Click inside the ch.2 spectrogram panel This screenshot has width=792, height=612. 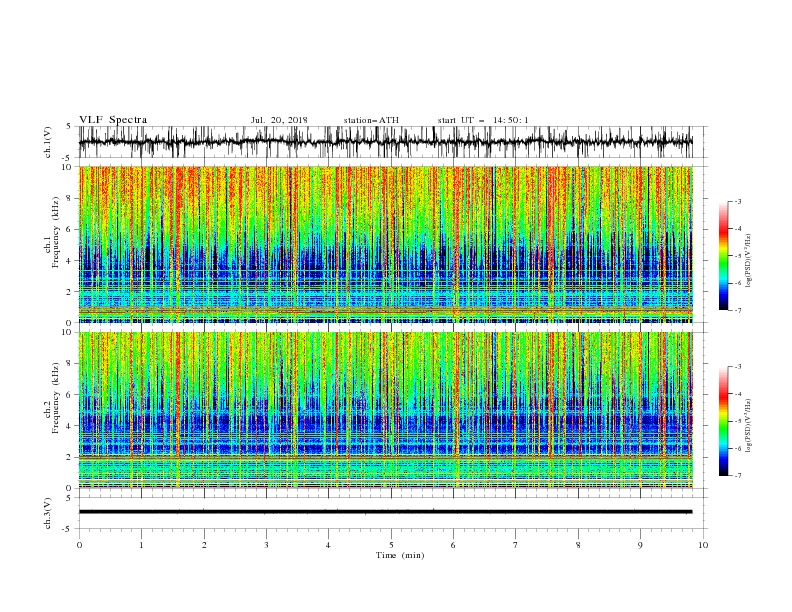pos(386,410)
